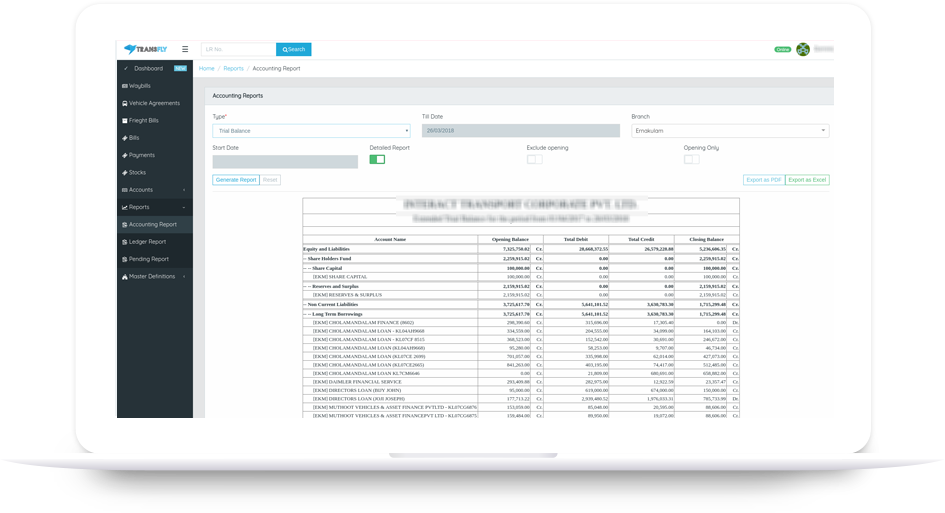Screen dimensions: 945x513
Task: Export the report as Excel
Action: point(807,180)
